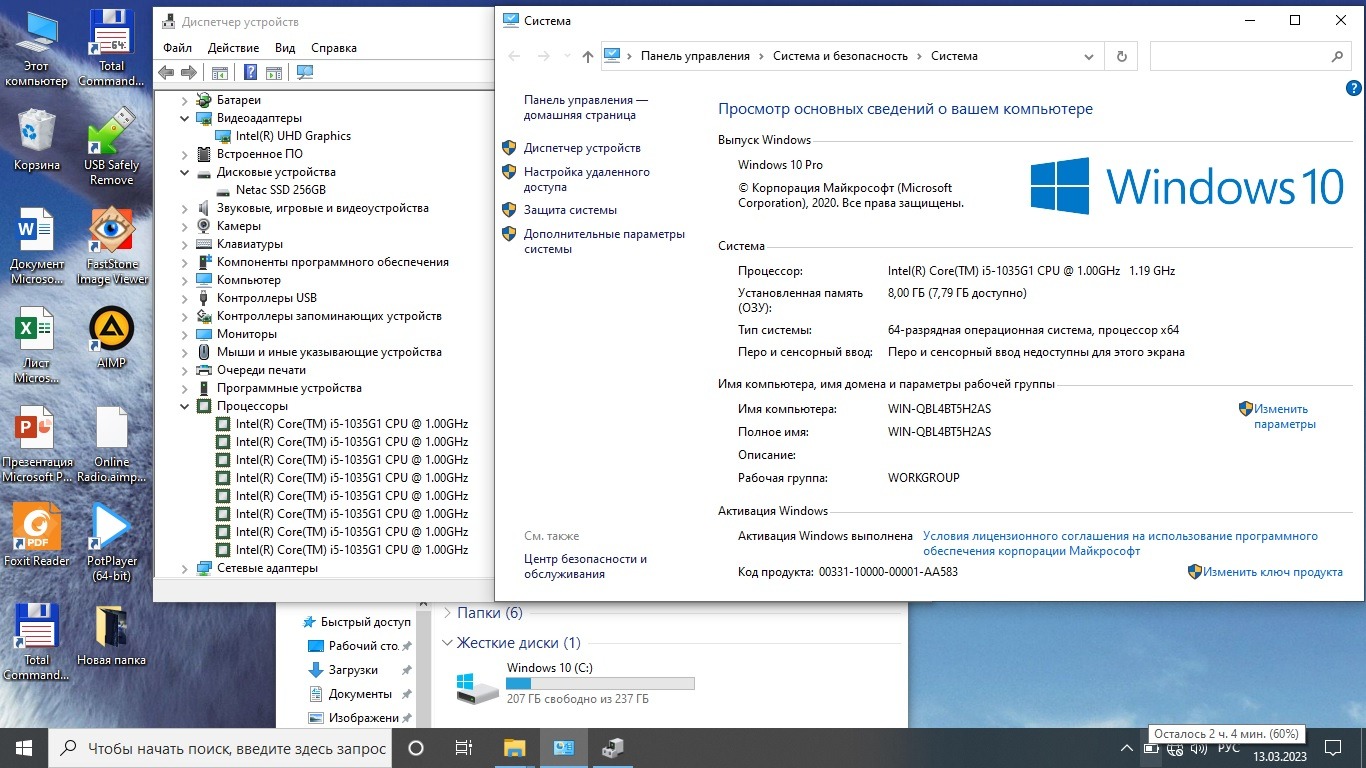
Task: Click the blue help icon in Система window
Action: 1354,89
